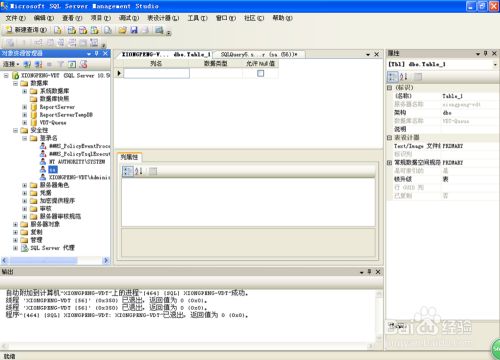
Task: Click the 锁升级 property row
Action: click(442, 179)
